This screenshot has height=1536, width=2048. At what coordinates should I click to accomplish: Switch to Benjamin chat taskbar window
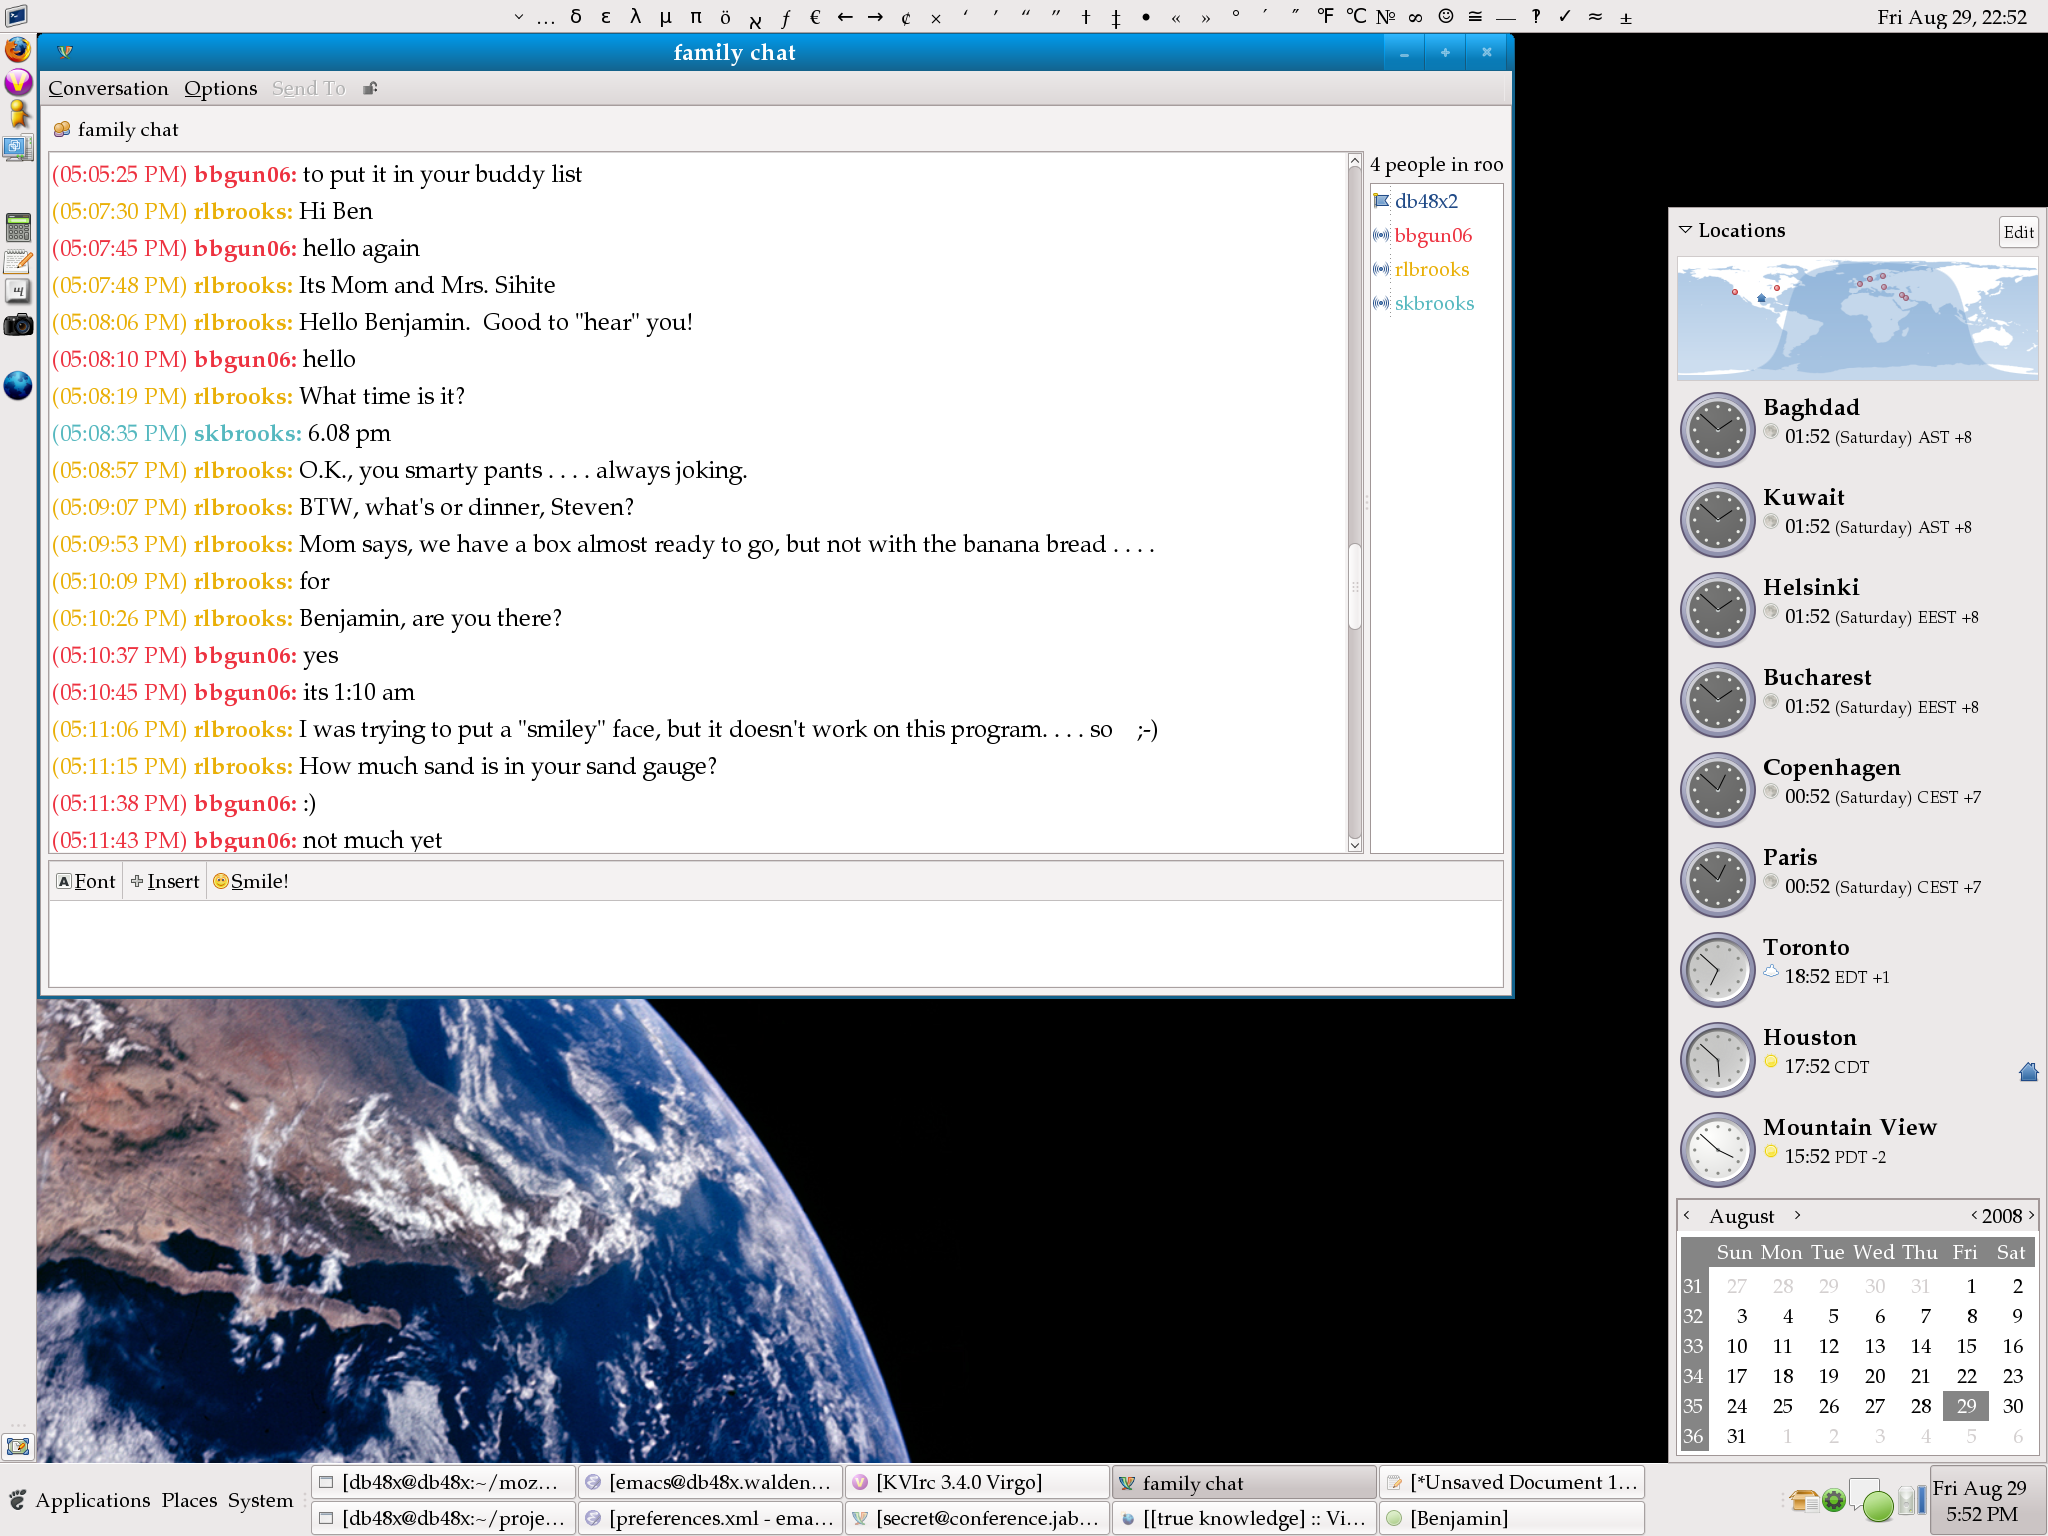[x=1511, y=1518]
